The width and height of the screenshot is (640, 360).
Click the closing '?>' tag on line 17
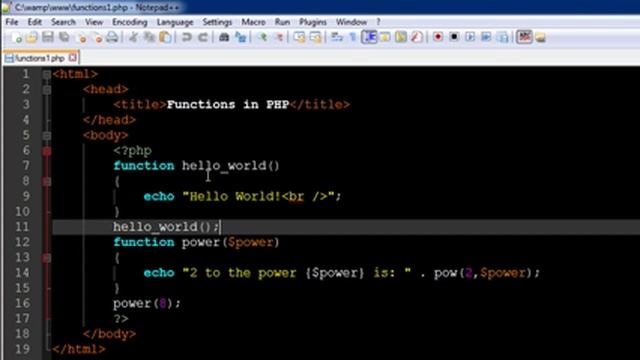pos(121,319)
